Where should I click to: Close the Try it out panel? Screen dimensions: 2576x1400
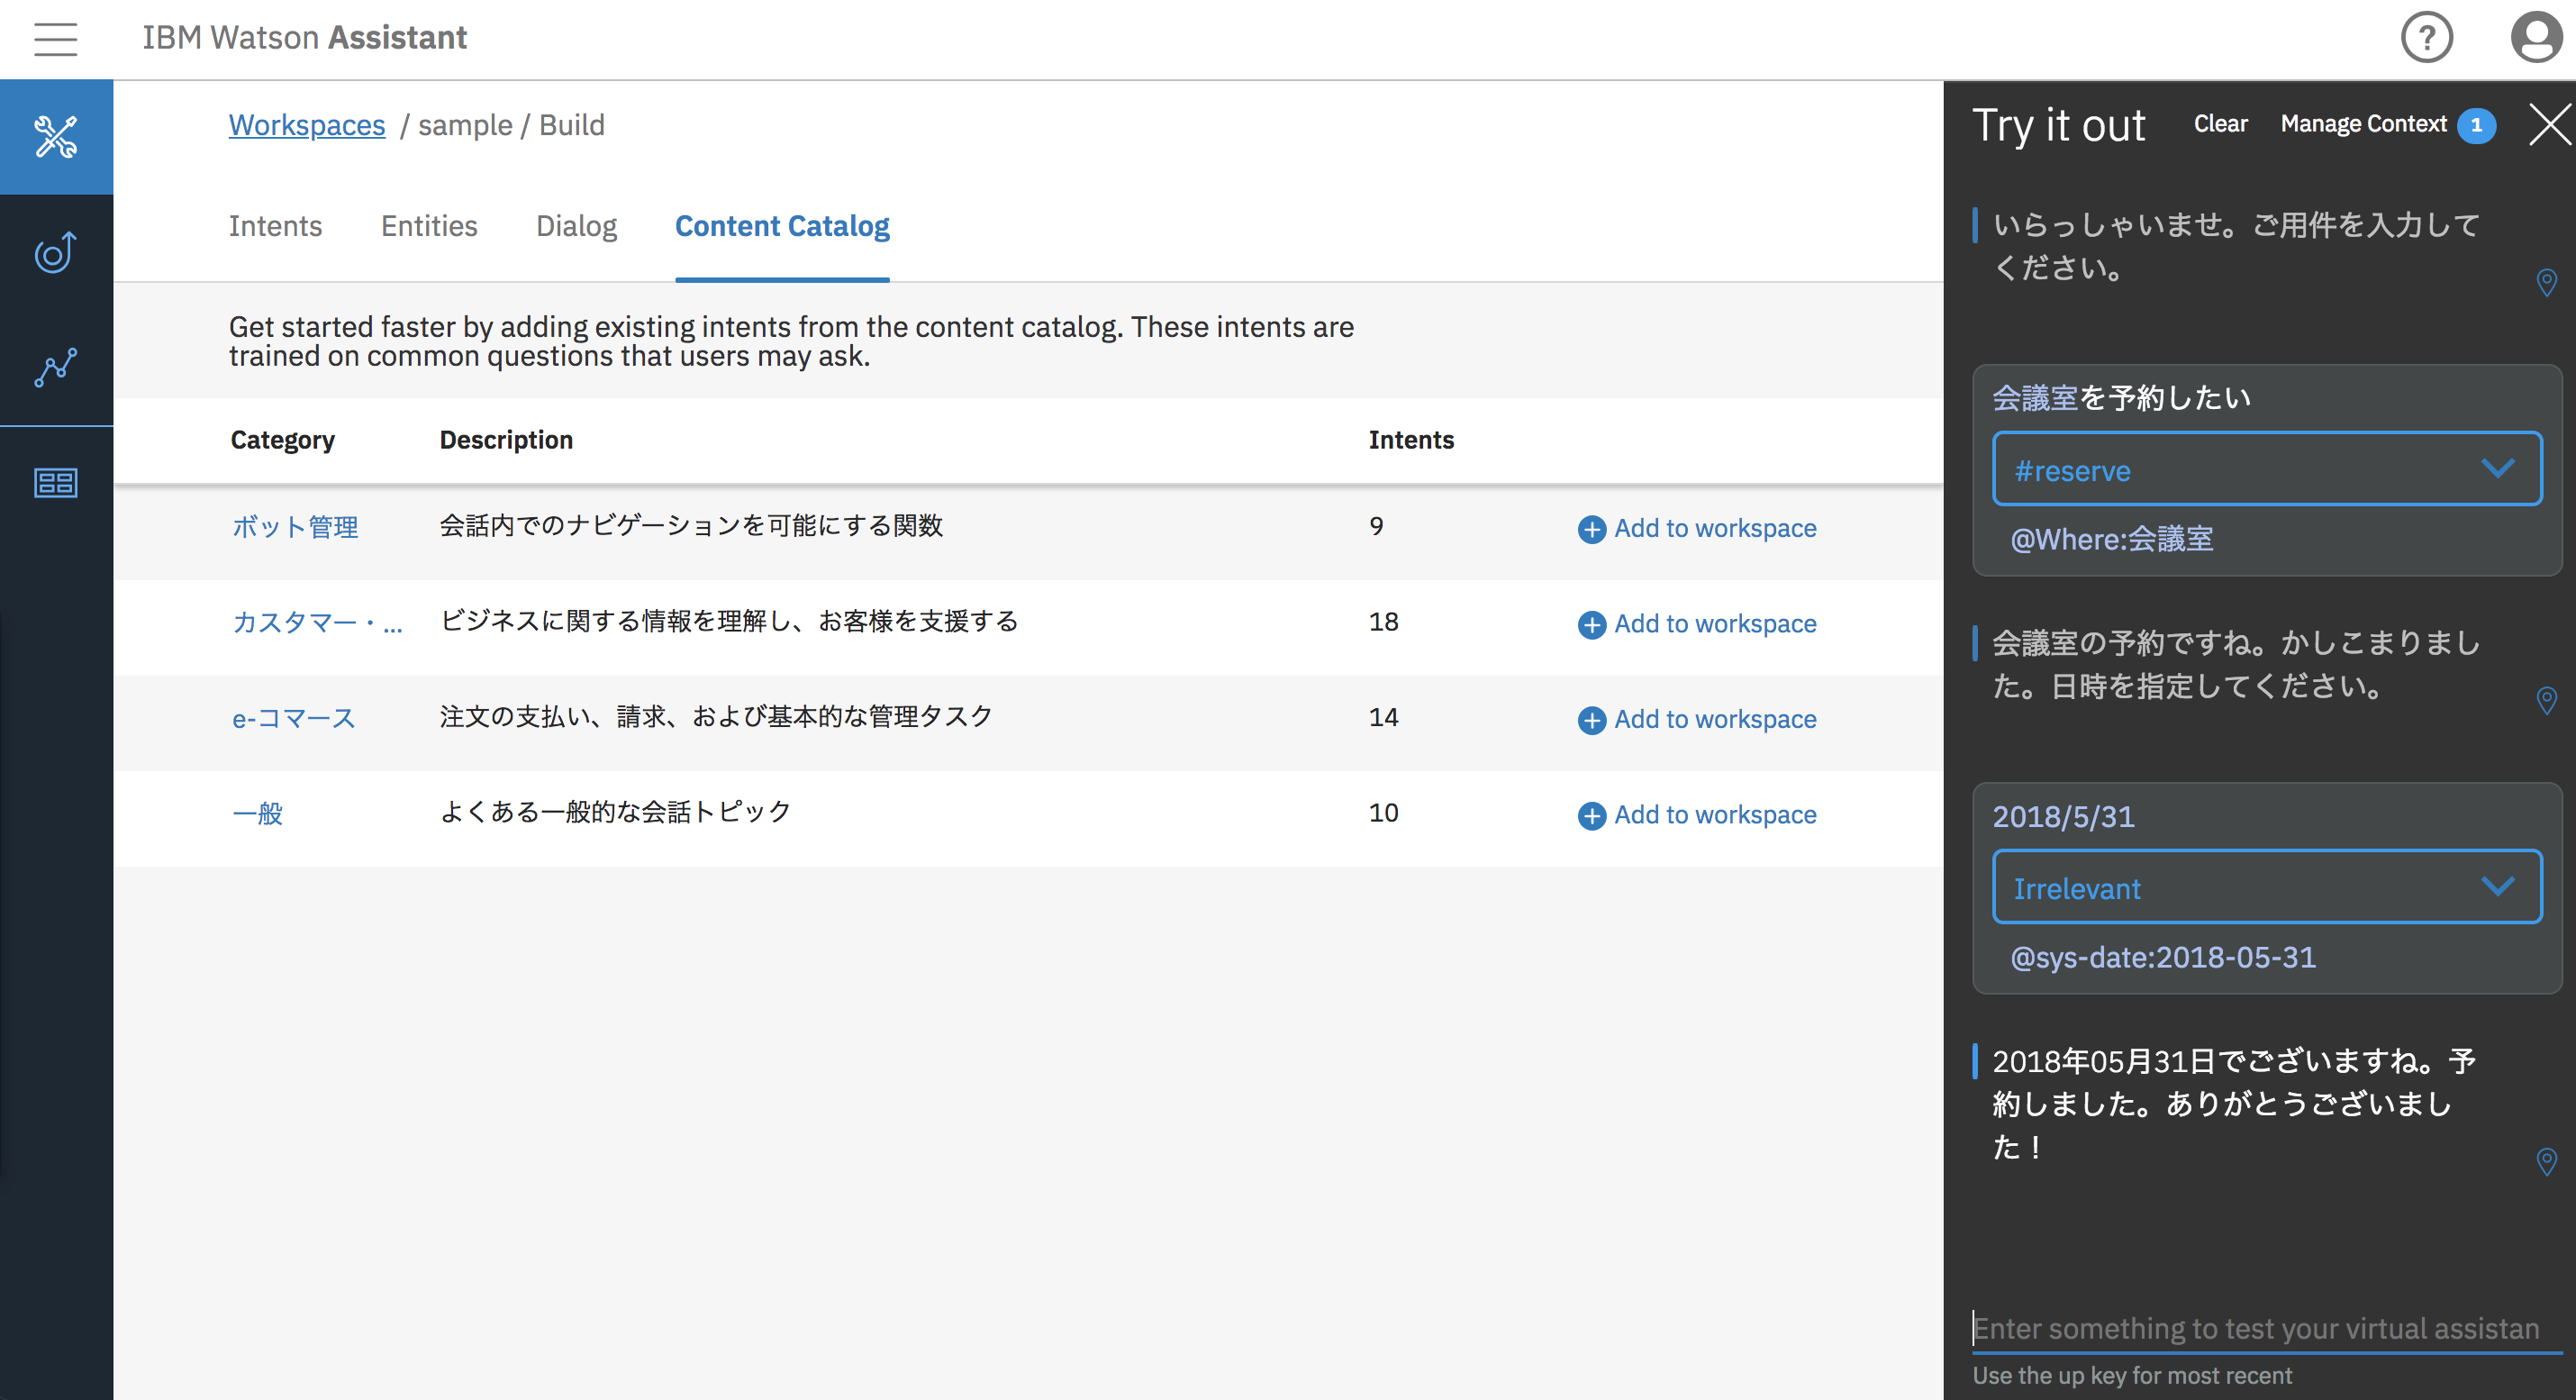[x=2549, y=125]
